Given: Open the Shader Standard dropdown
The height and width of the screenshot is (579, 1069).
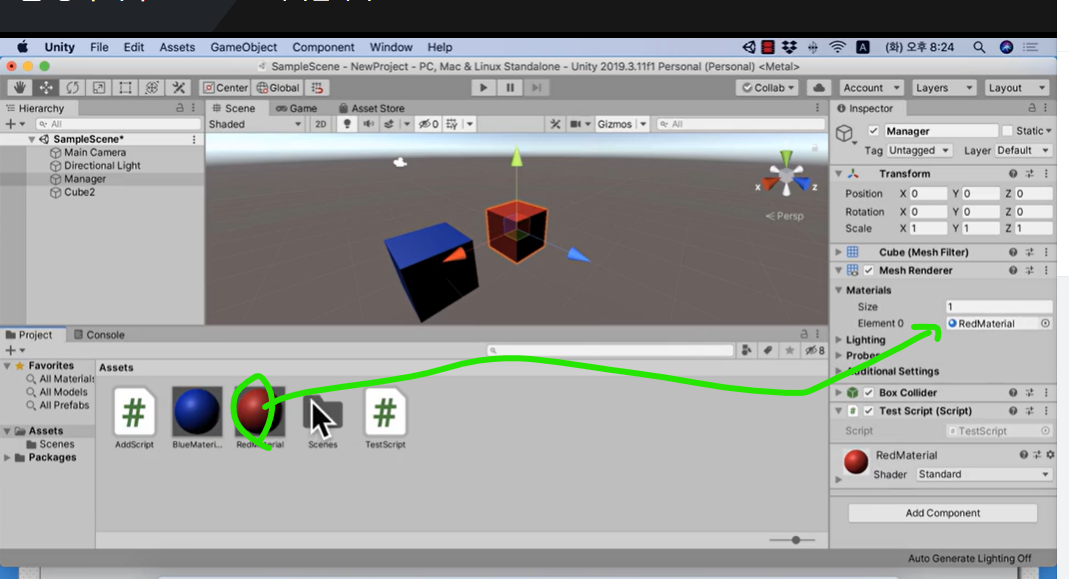Looking at the screenshot, I should pyautogui.click(x=982, y=474).
